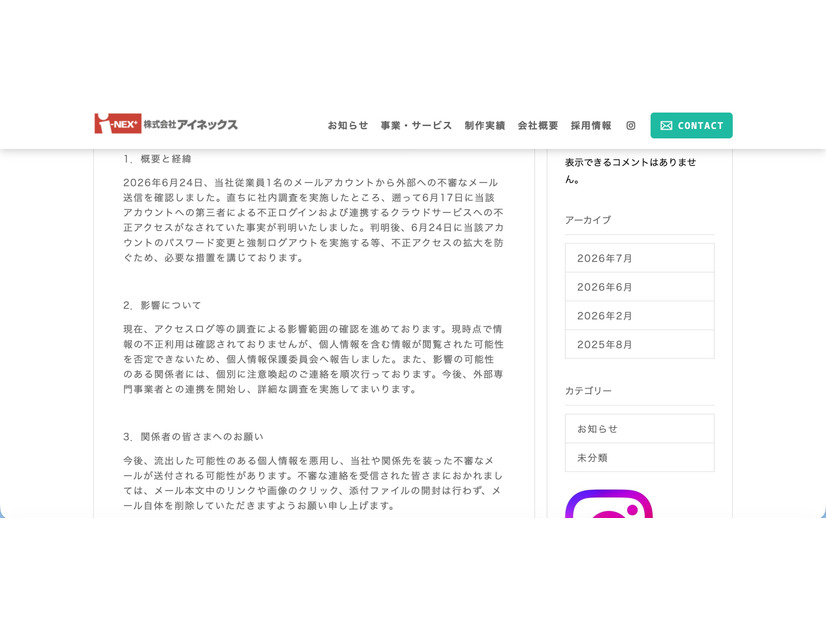Click the paragraph starting 現在、アクセスログ等
This screenshot has height=620, width=826.
(x=313, y=359)
